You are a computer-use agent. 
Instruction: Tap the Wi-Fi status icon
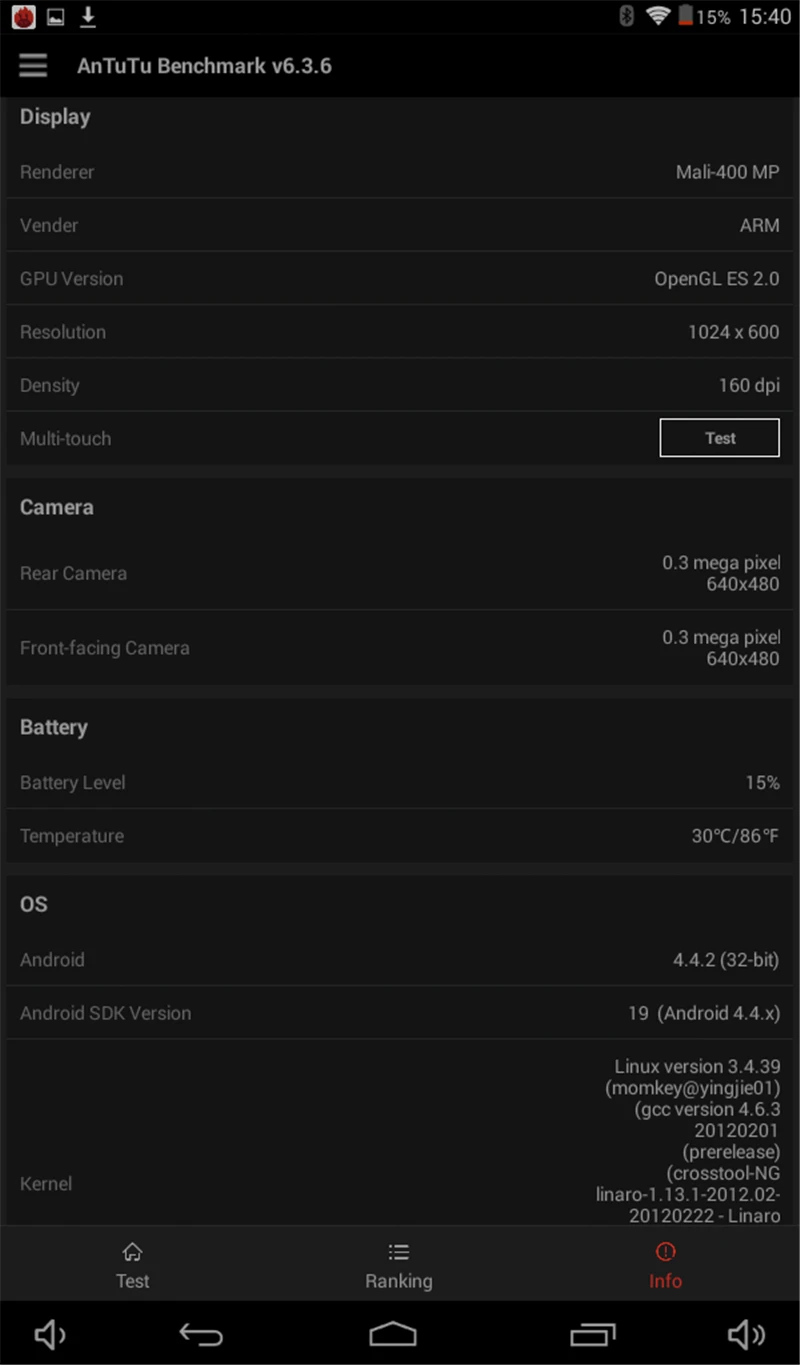tap(657, 16)
